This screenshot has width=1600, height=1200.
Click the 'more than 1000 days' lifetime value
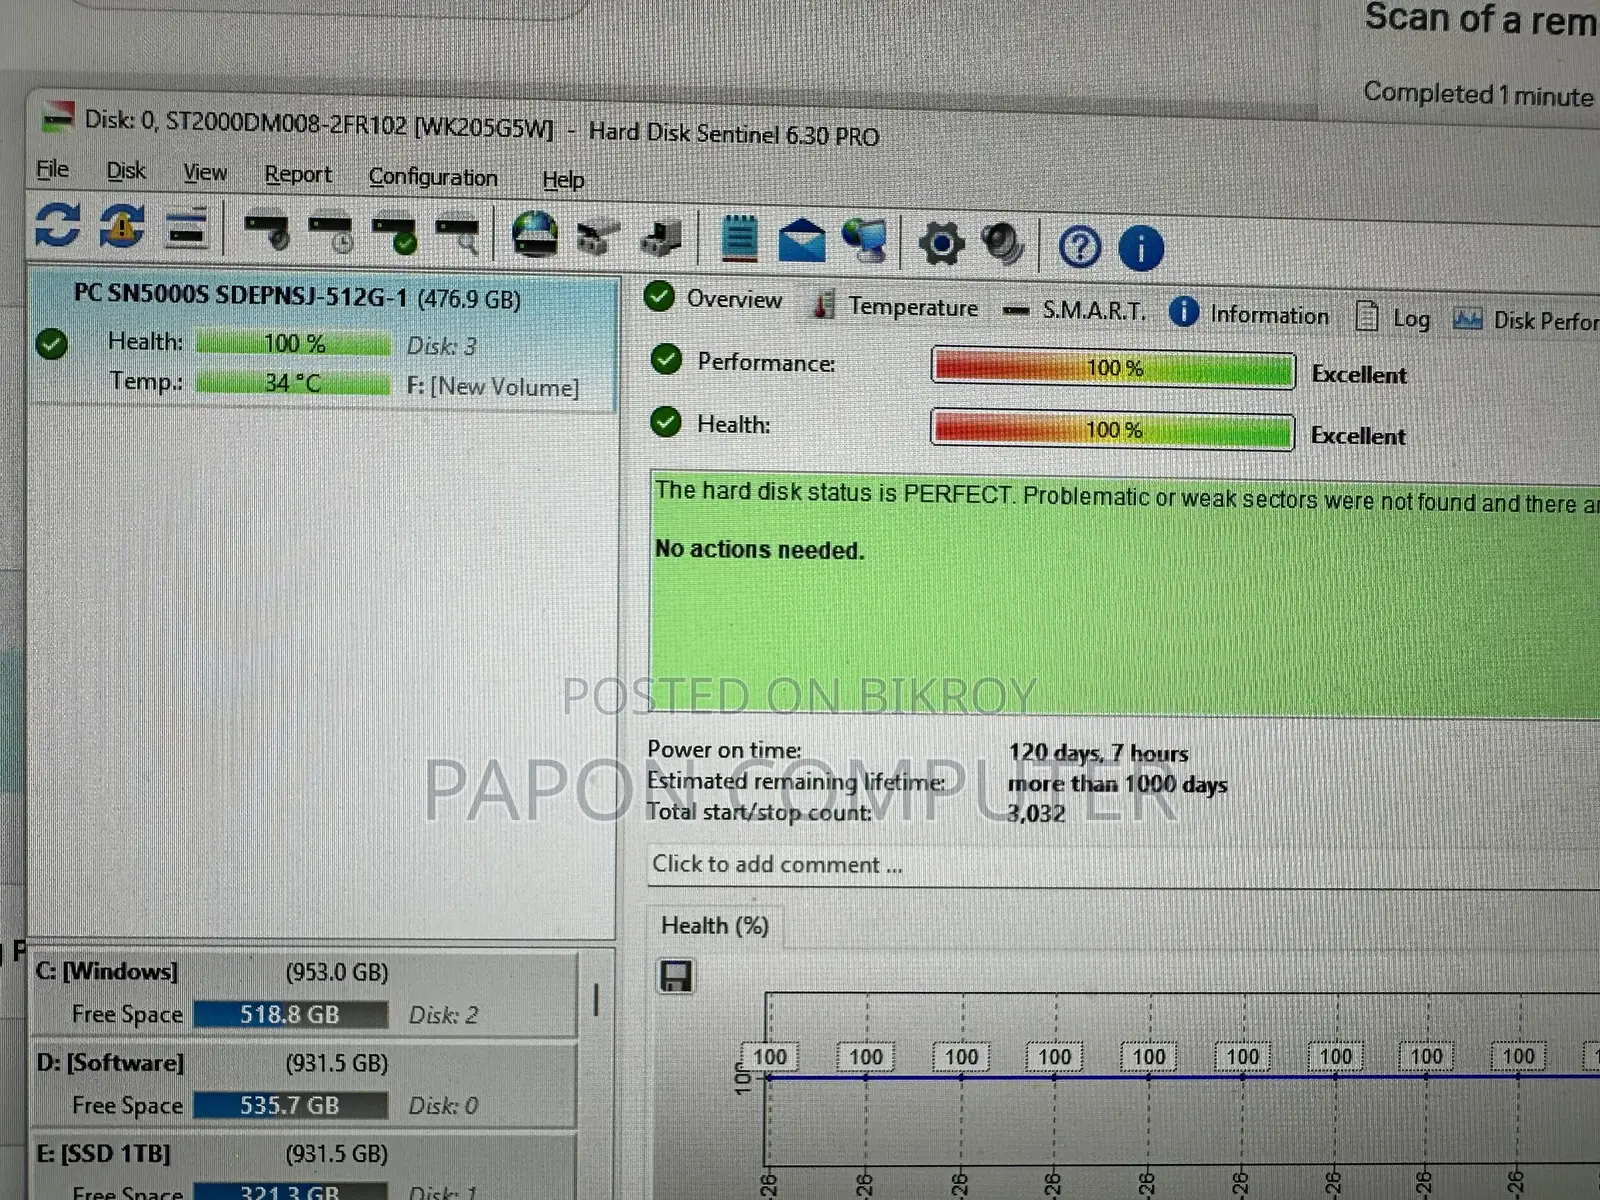(x=1117, y=784)
